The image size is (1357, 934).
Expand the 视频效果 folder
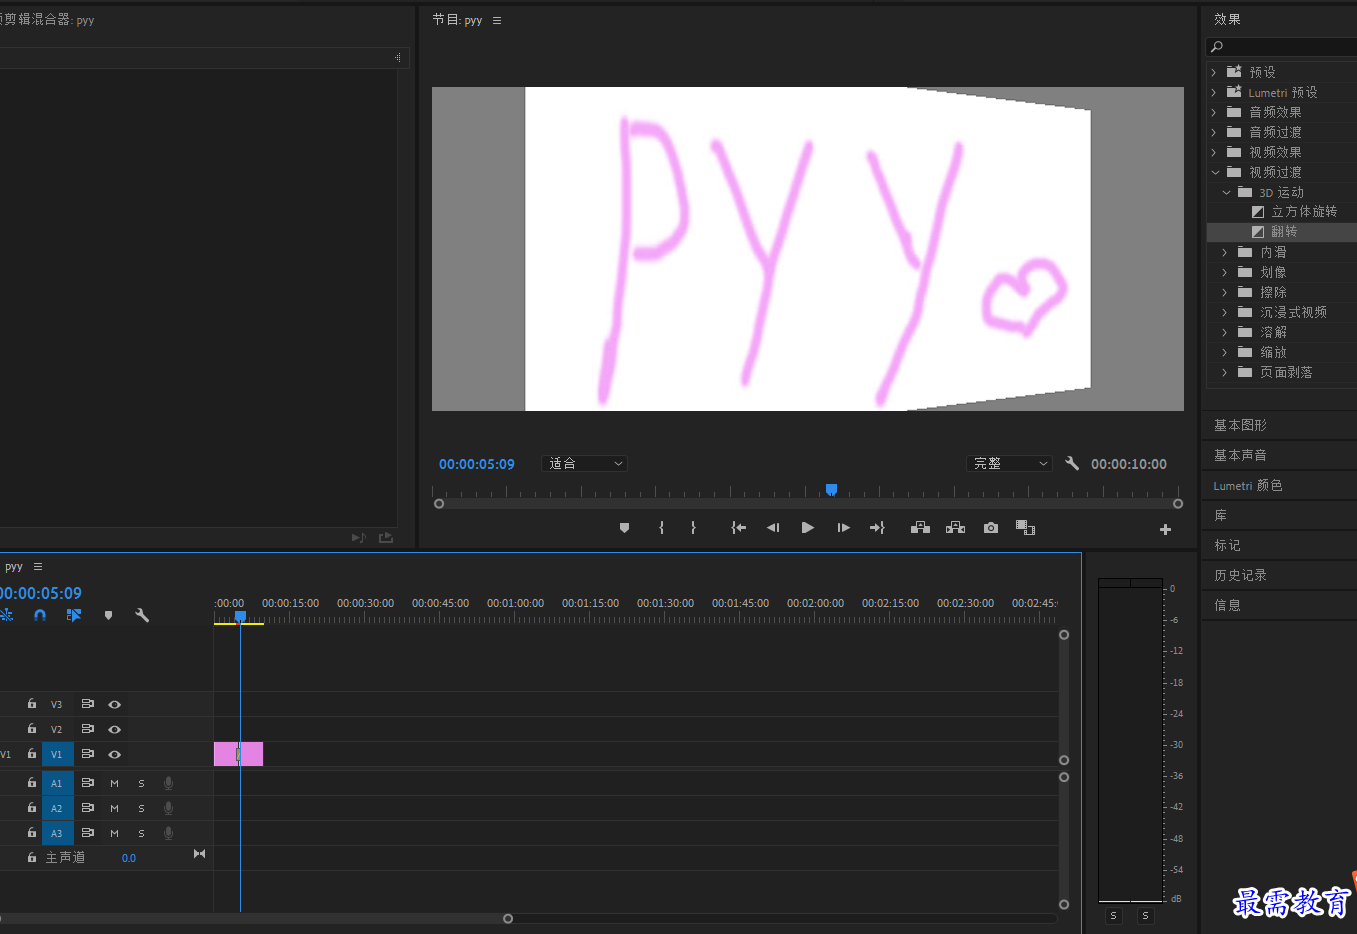point(1214,152)
